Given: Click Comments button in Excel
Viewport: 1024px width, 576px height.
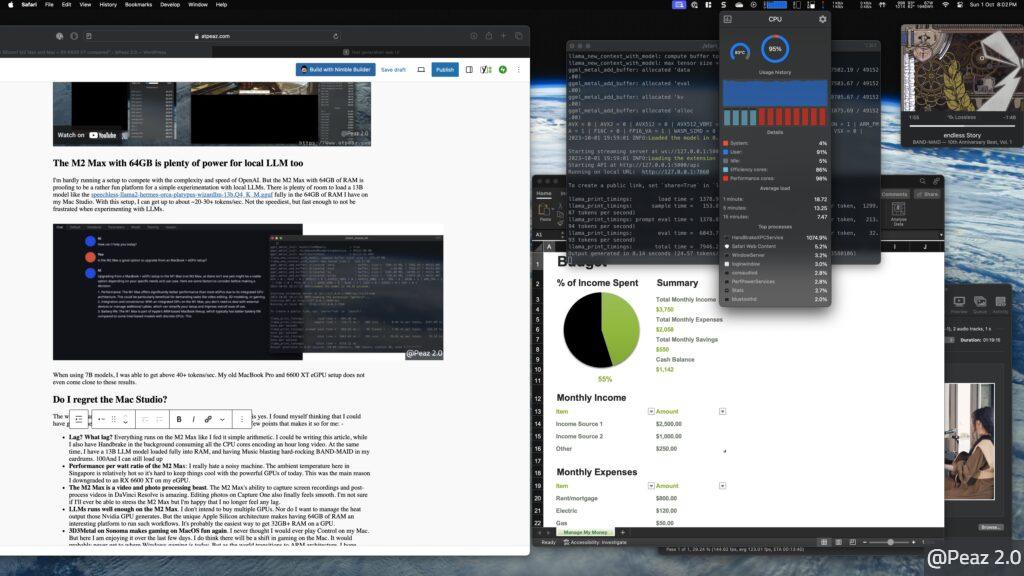Looking at the screenshot, I should [x=894, y=194].
